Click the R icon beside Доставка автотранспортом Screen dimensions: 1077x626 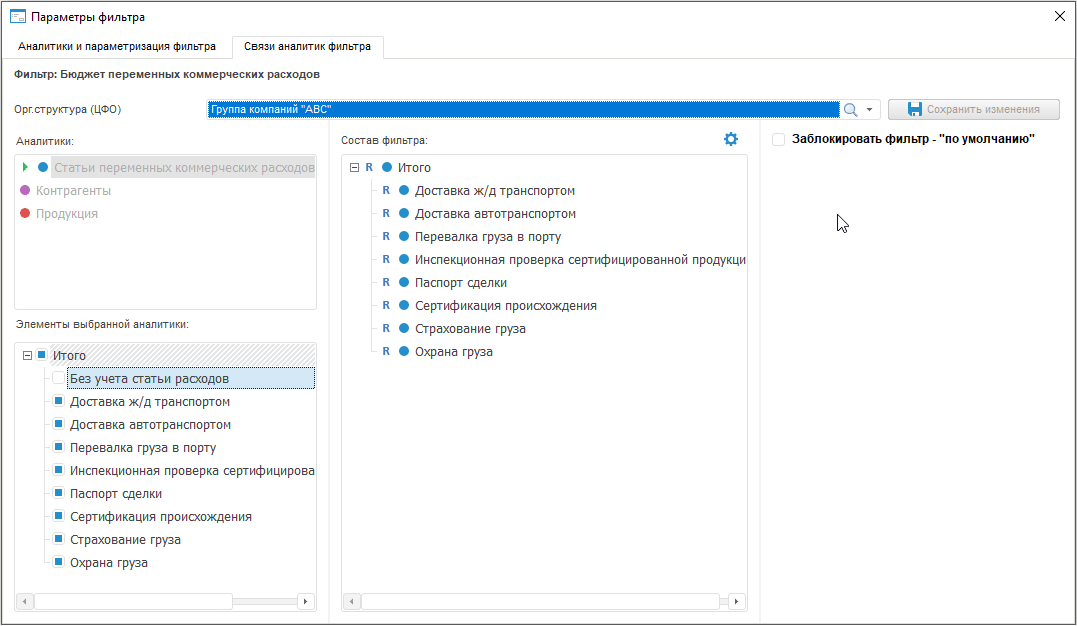[386, 214]
